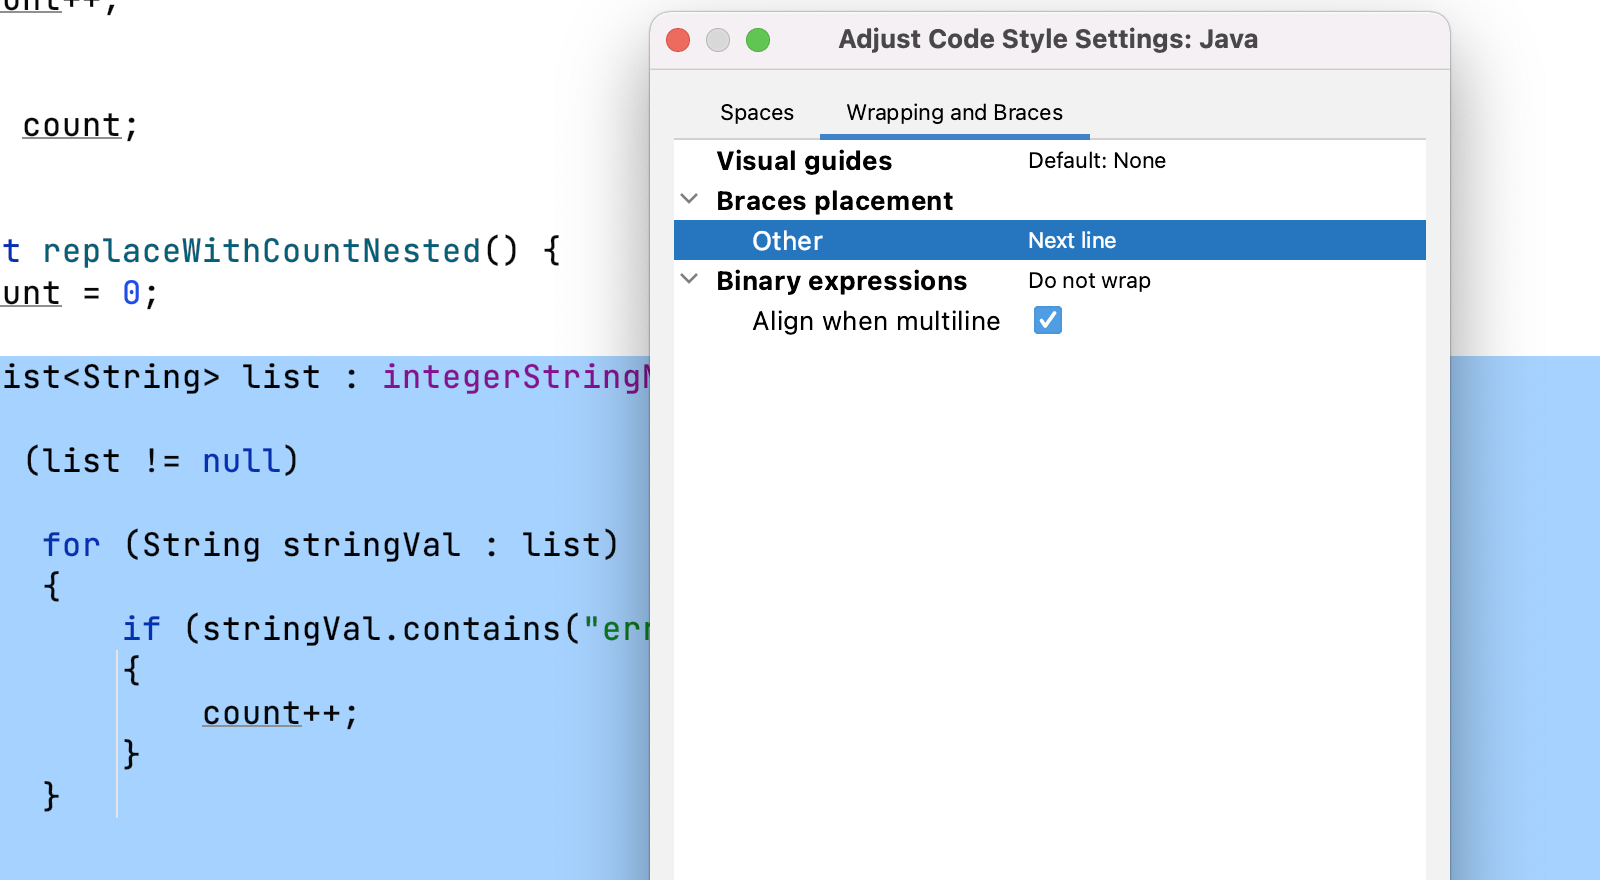
Task: Open the Next line dropdown for Other
Action: (x=1072, y=240)
